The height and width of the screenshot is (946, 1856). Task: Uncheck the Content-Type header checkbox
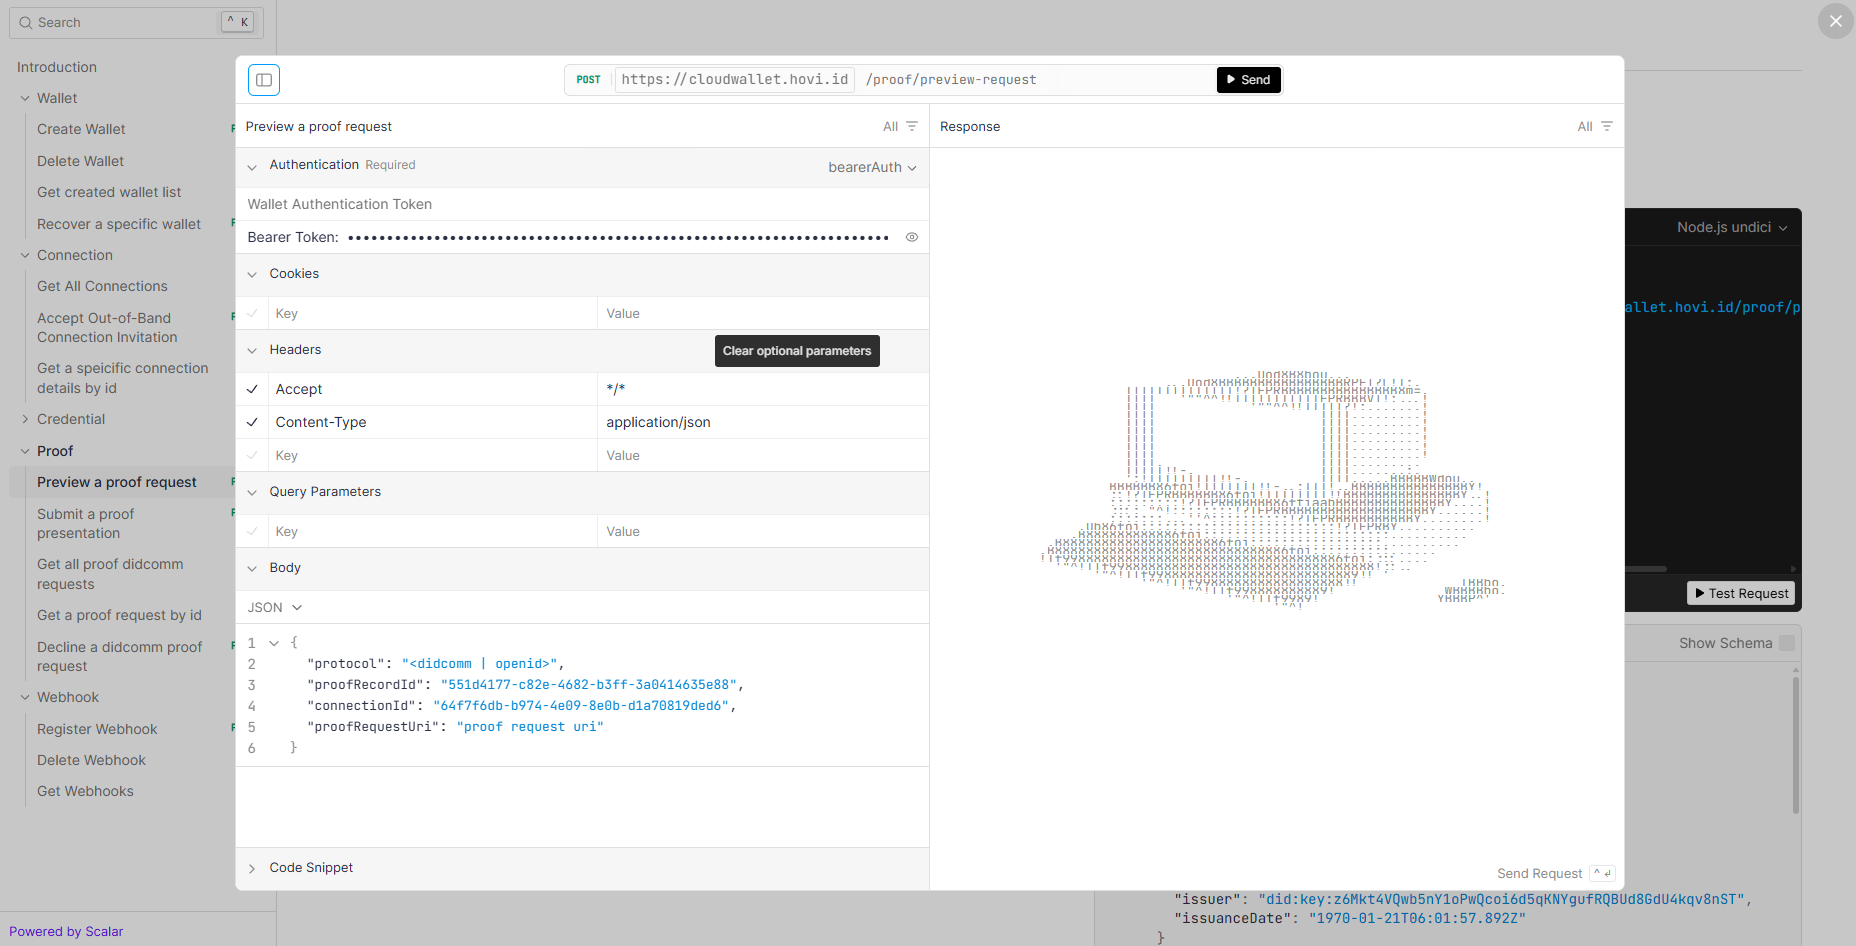point(253,422)
